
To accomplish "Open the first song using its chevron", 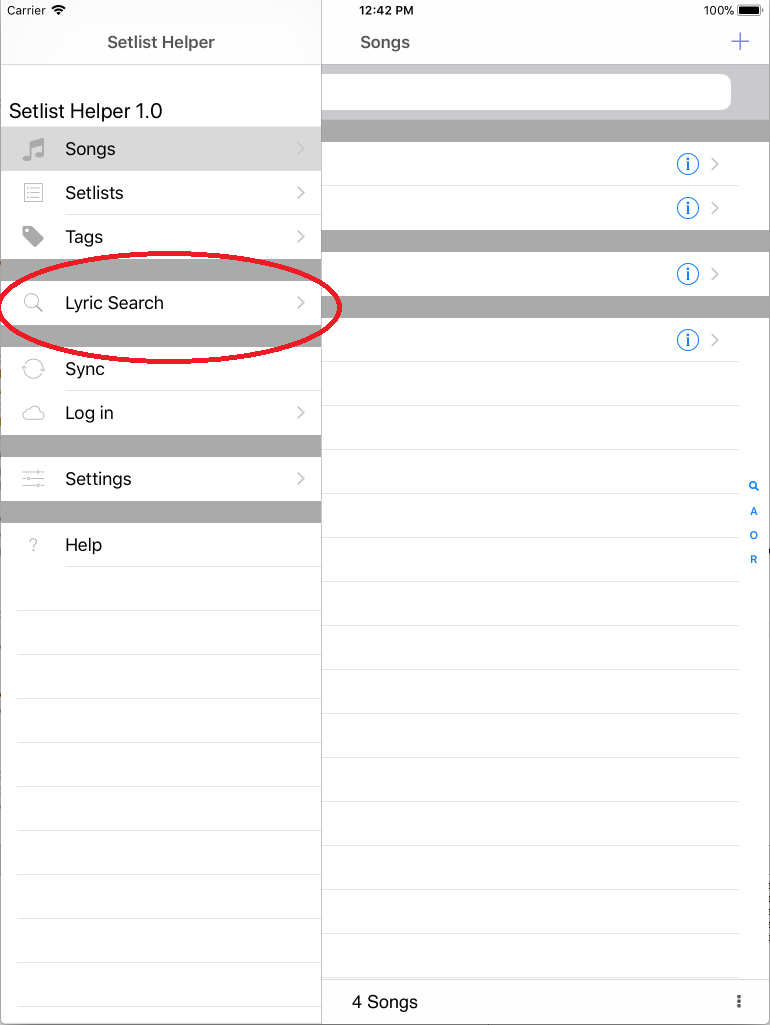I will pyautogui.click(x=714, y=164).
